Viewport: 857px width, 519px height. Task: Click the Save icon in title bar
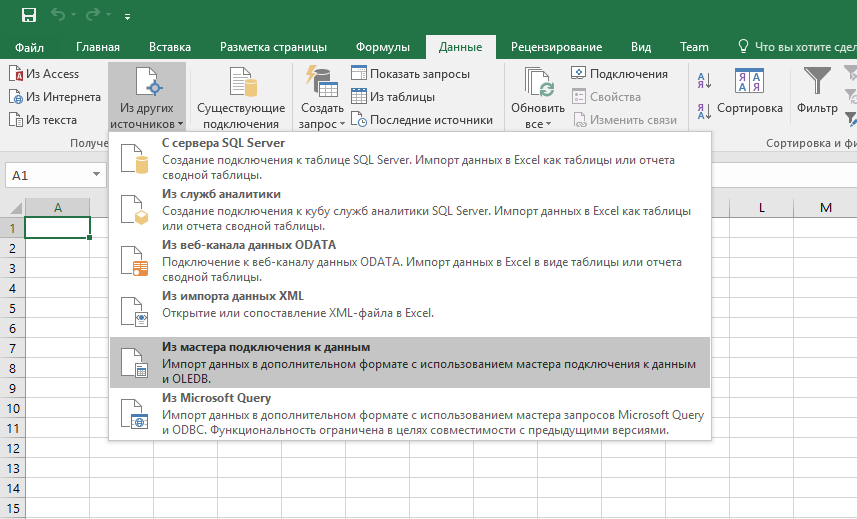(x=29, y=16)
